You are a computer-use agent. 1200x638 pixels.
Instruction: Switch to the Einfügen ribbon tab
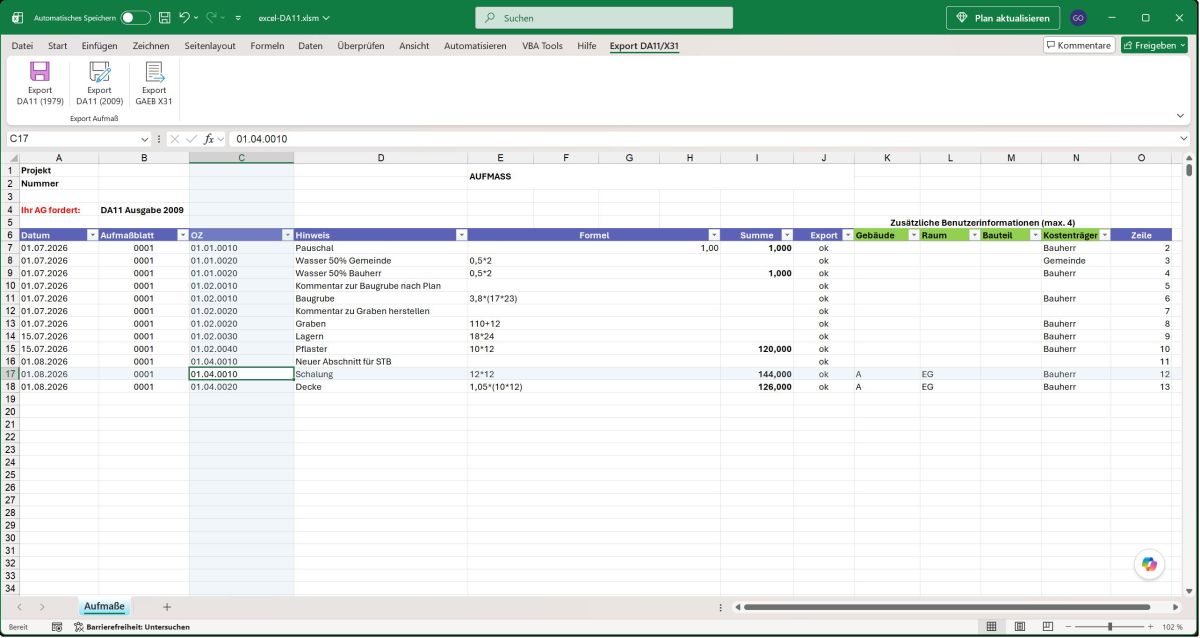coord(99,46)
